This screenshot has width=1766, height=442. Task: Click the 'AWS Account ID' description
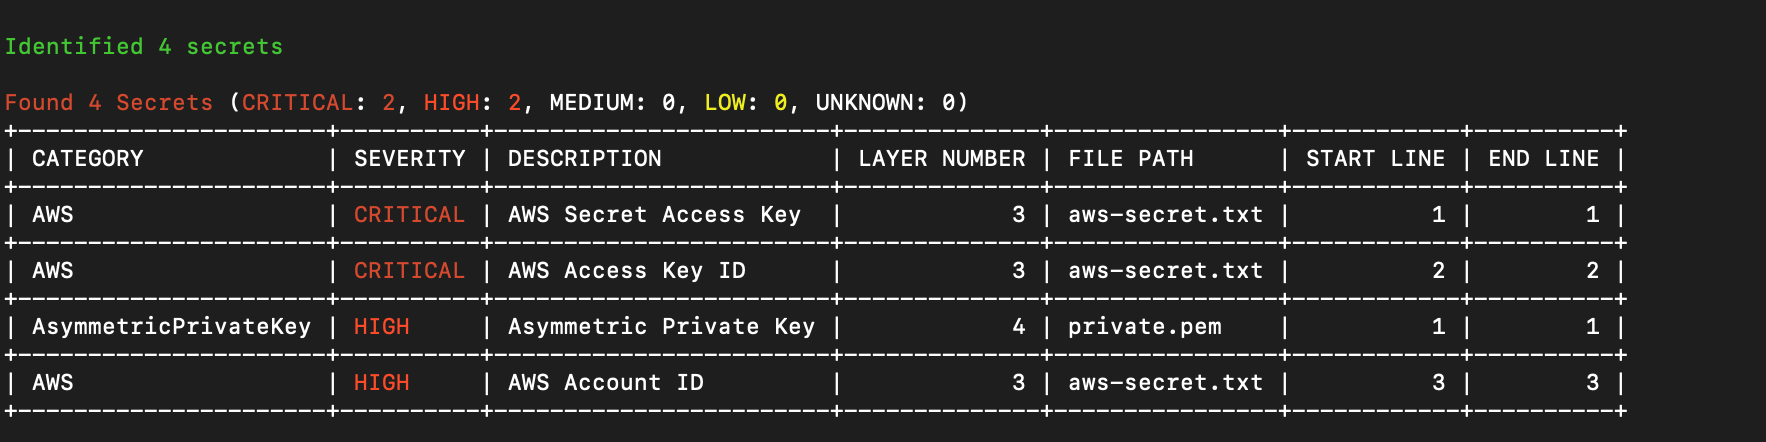click(605, 383)
